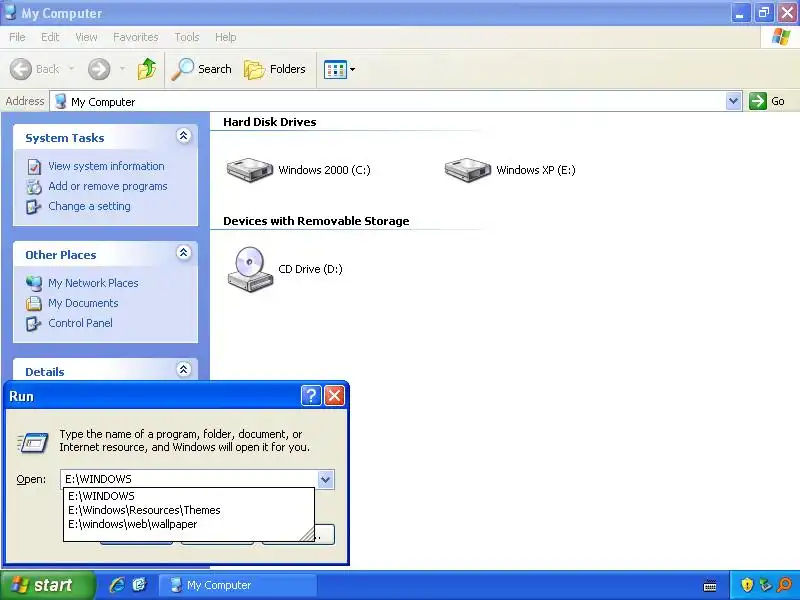Click the Address bar My Computer field
Image resolution: width=800 pixels, height=600 pixels.
click(x=388, y=101)
